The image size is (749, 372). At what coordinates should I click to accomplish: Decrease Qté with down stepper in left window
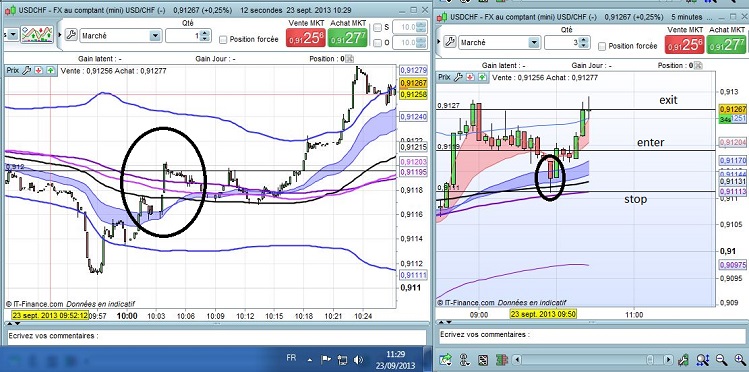205,38
